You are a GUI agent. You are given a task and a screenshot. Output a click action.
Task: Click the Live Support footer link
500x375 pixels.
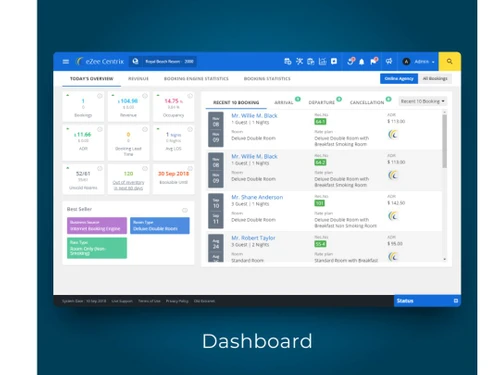tap(122, 301)
